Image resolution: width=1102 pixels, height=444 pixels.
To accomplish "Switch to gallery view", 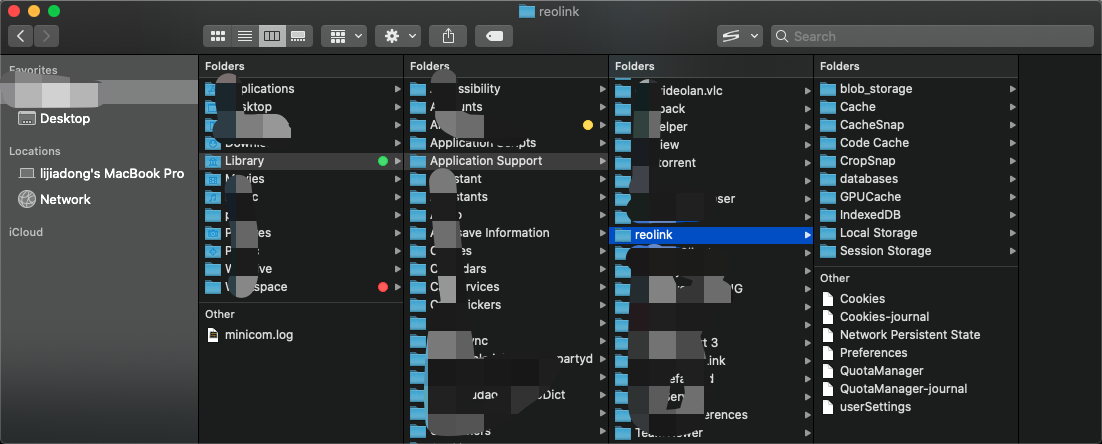I will tap(299, 36).
